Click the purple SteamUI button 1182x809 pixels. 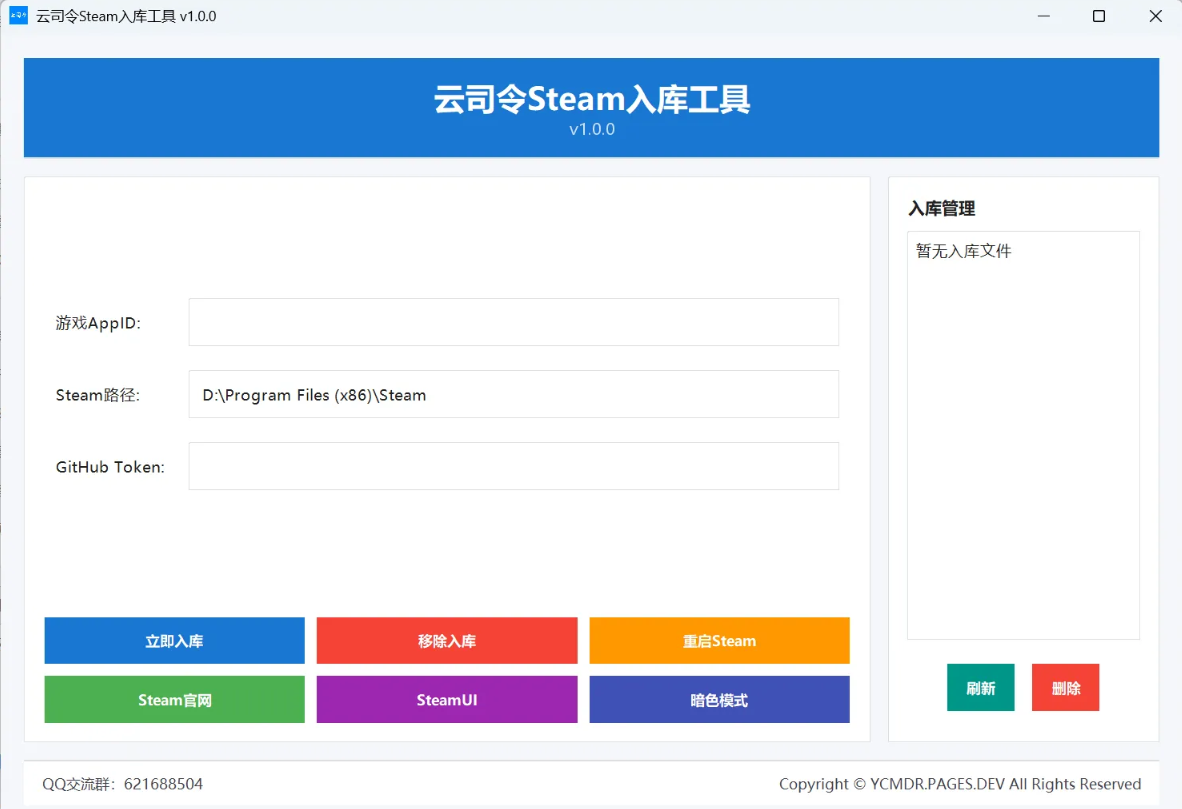coord(446,700)
